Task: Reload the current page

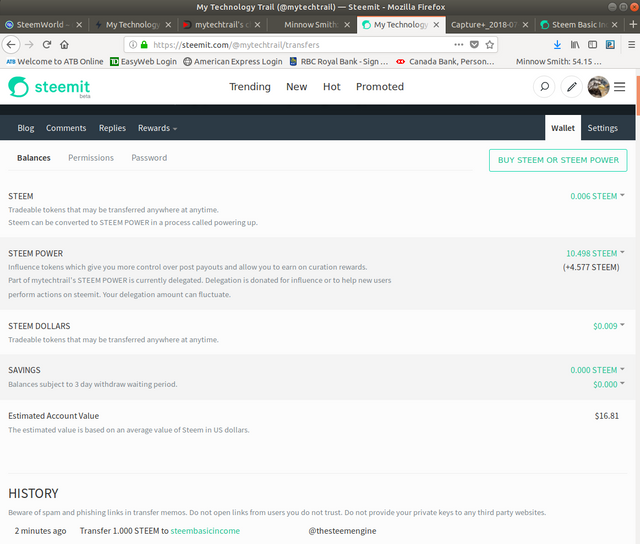Action: [47, 44]
